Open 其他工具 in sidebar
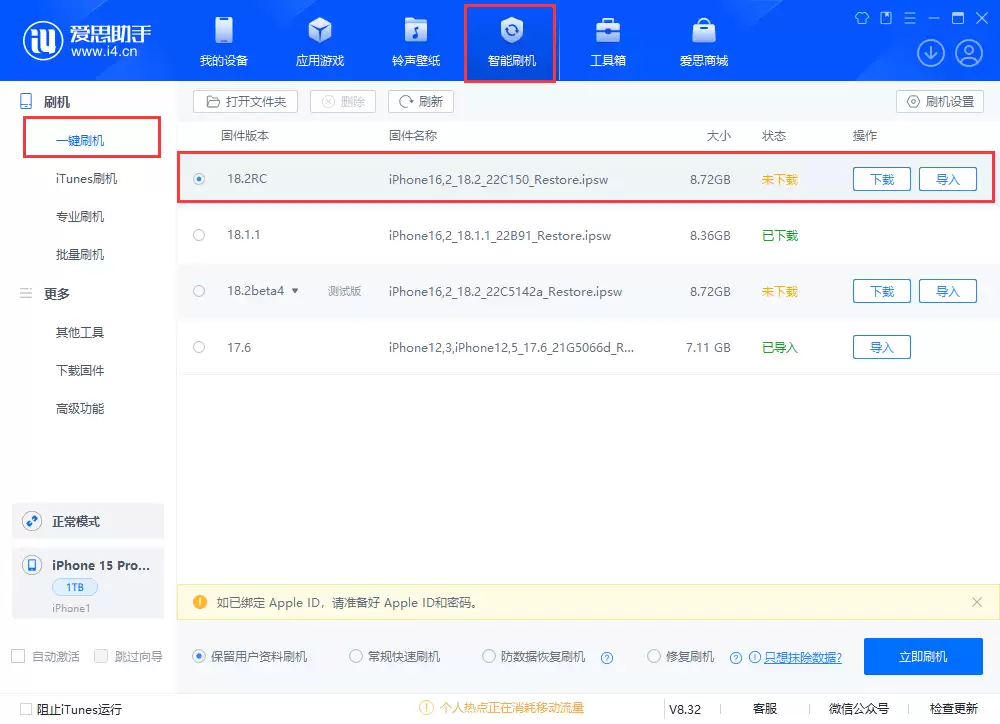 (x=80, y=332)
